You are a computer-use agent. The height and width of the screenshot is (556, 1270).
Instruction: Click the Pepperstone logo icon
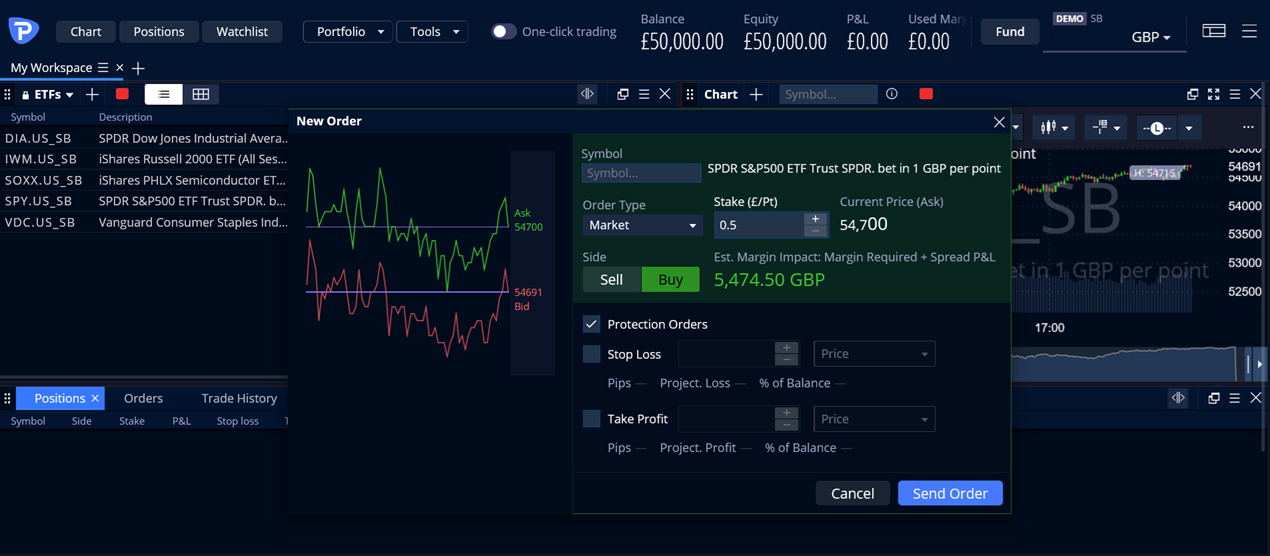click(23, 31)
